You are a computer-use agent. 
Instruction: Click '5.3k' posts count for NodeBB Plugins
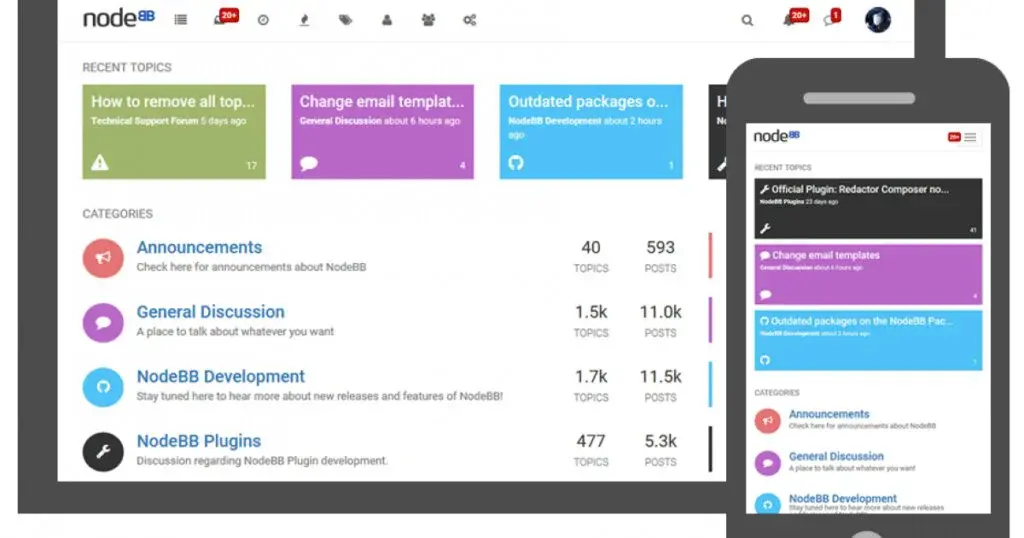660,441
